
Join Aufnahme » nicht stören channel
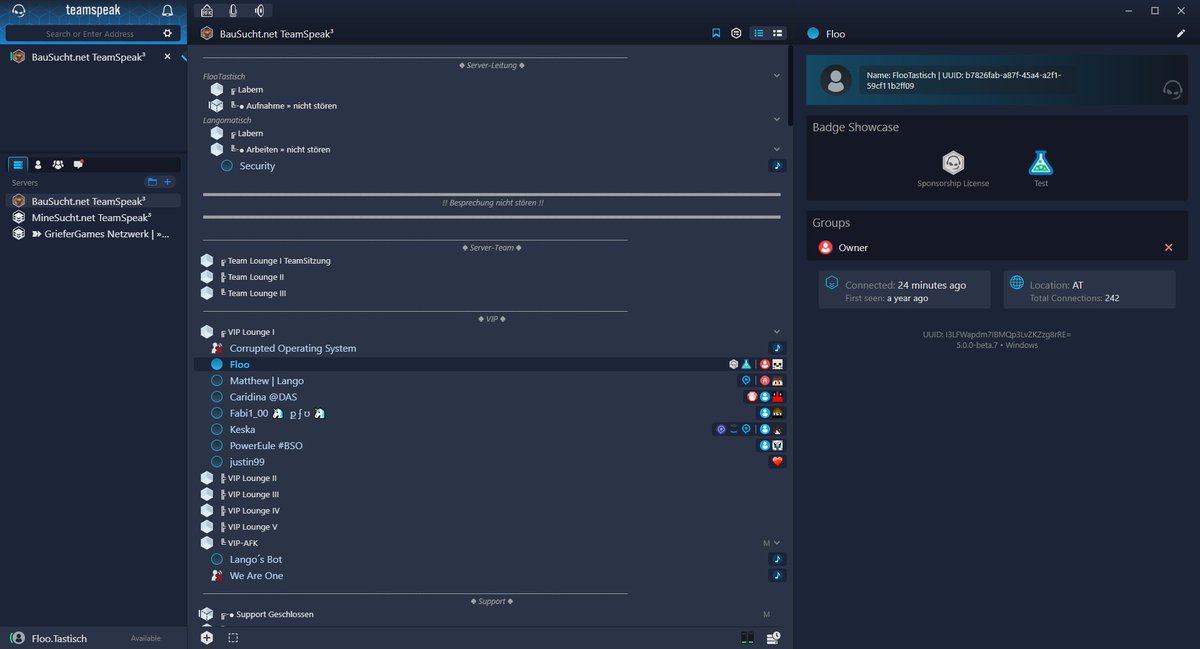pyautogui.click(x=290, y=105)
